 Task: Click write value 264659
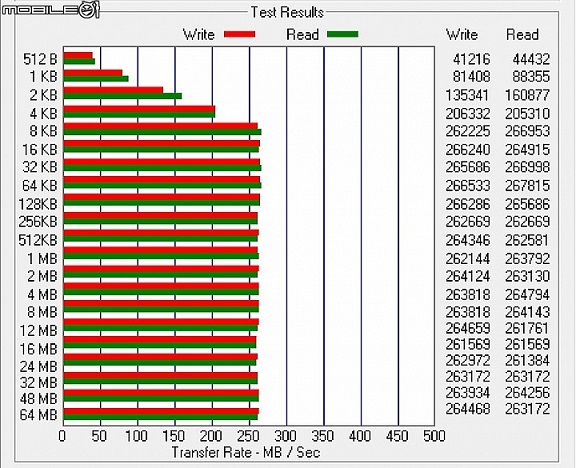tap(468, 328)
